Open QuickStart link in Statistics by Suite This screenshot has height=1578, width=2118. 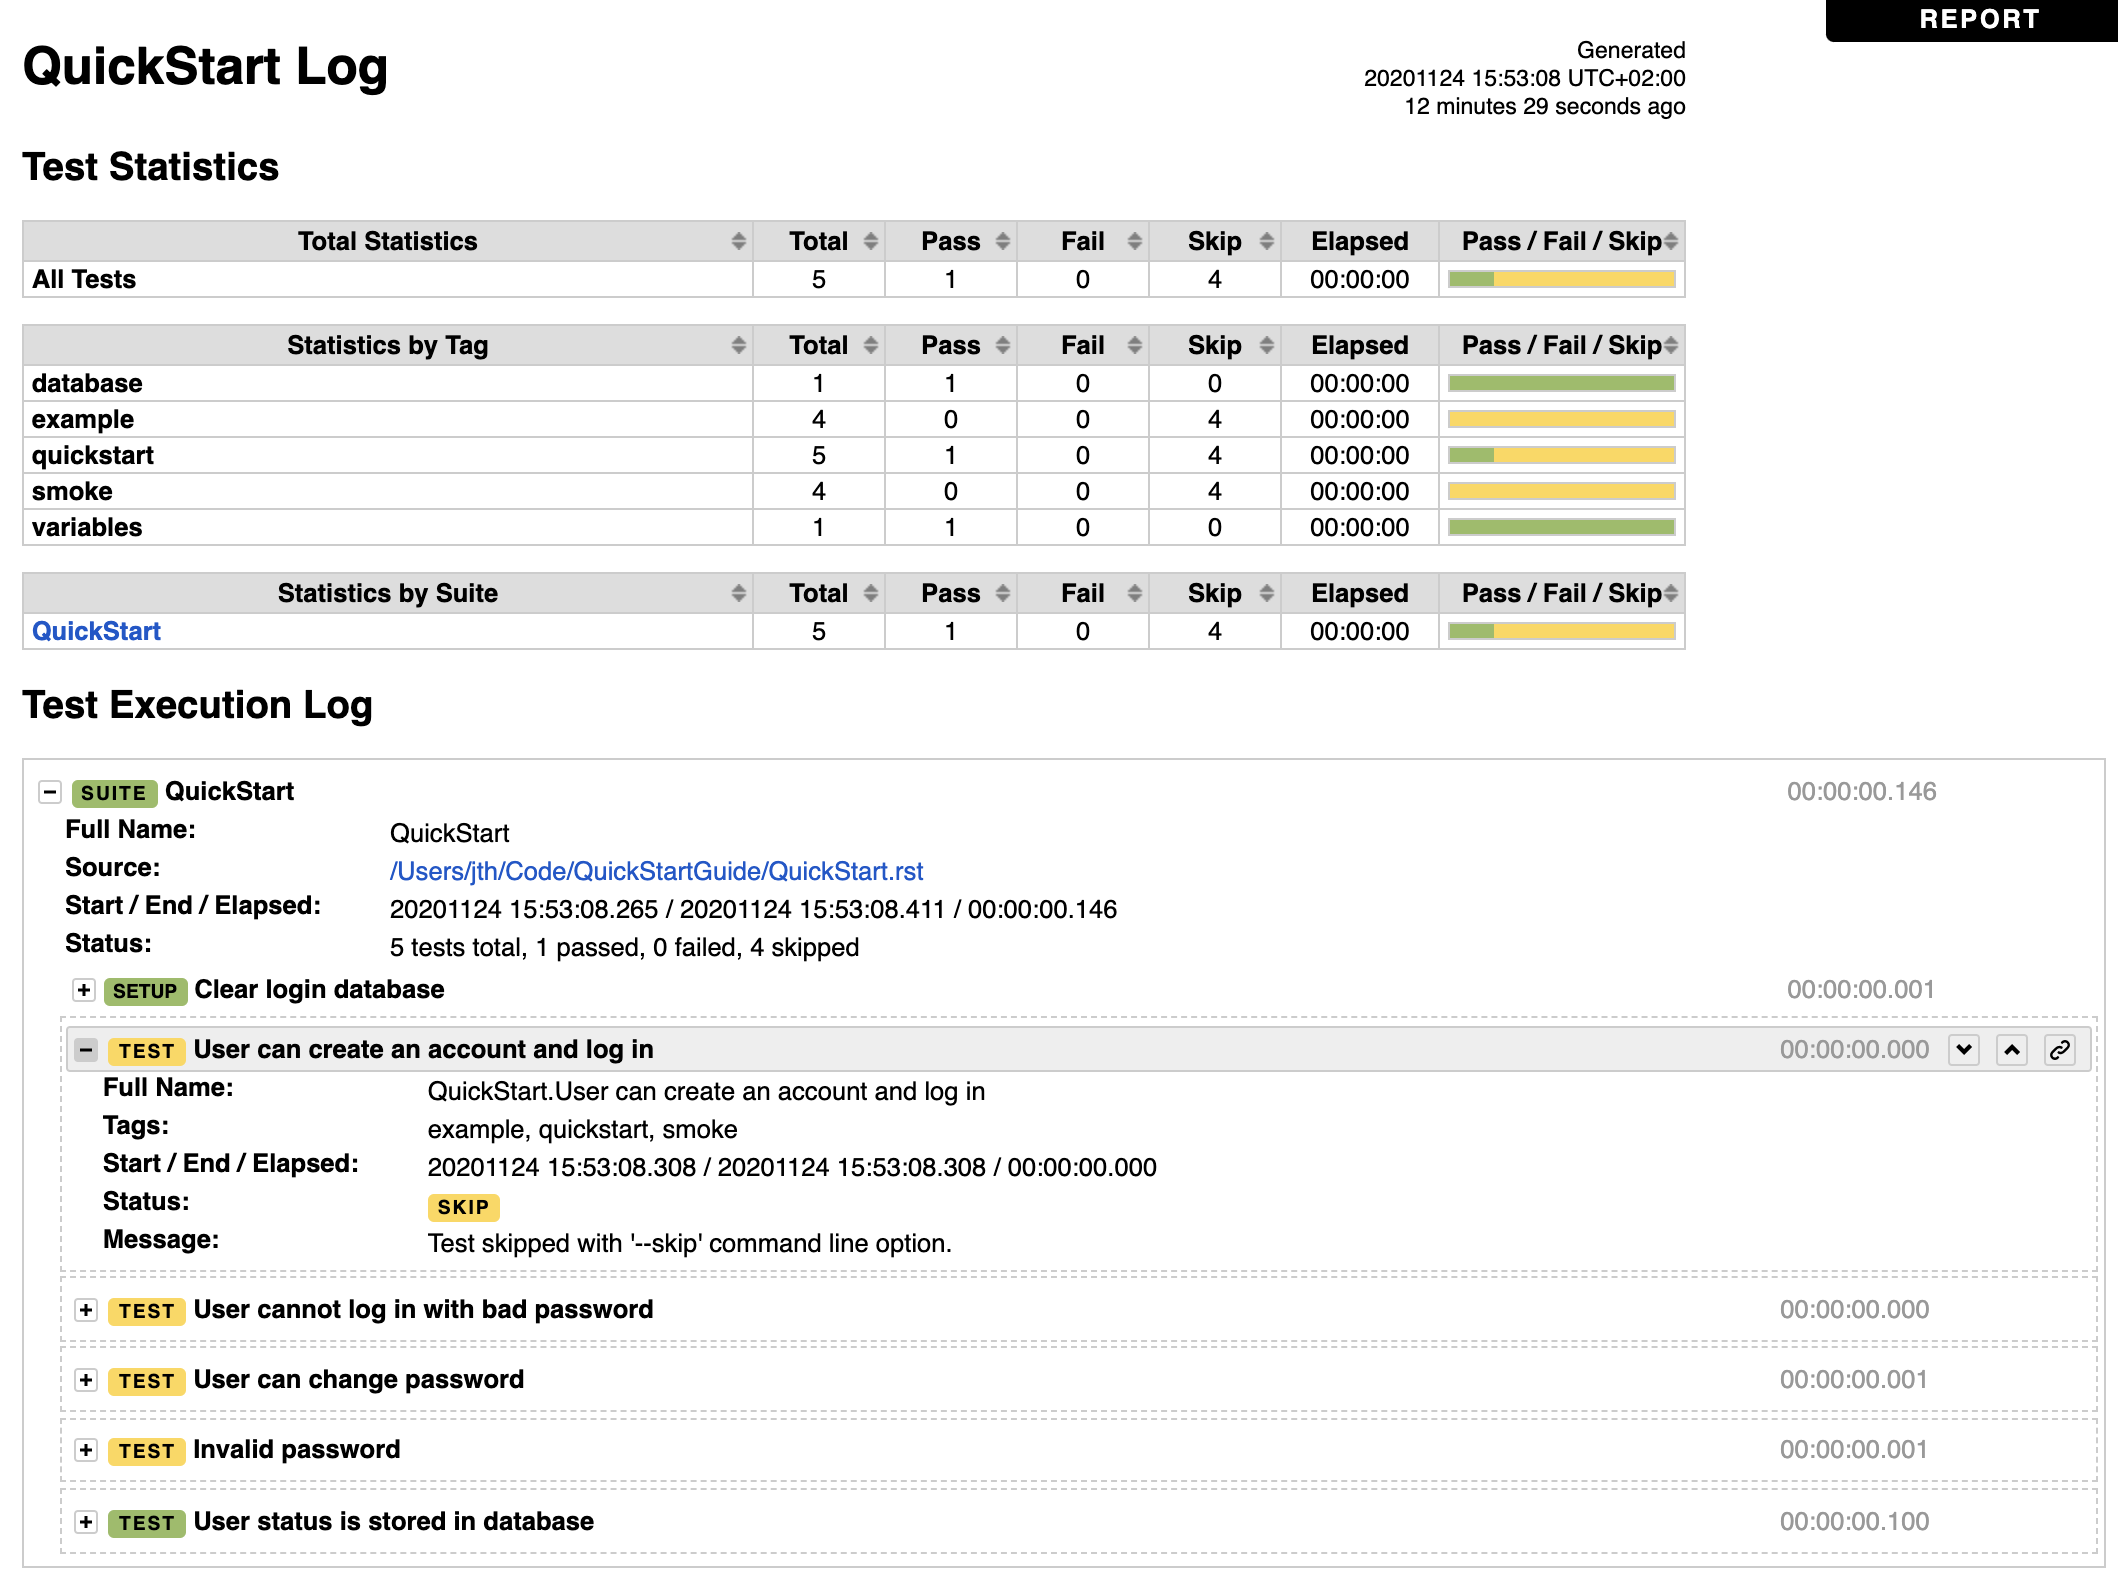point(95,630)
